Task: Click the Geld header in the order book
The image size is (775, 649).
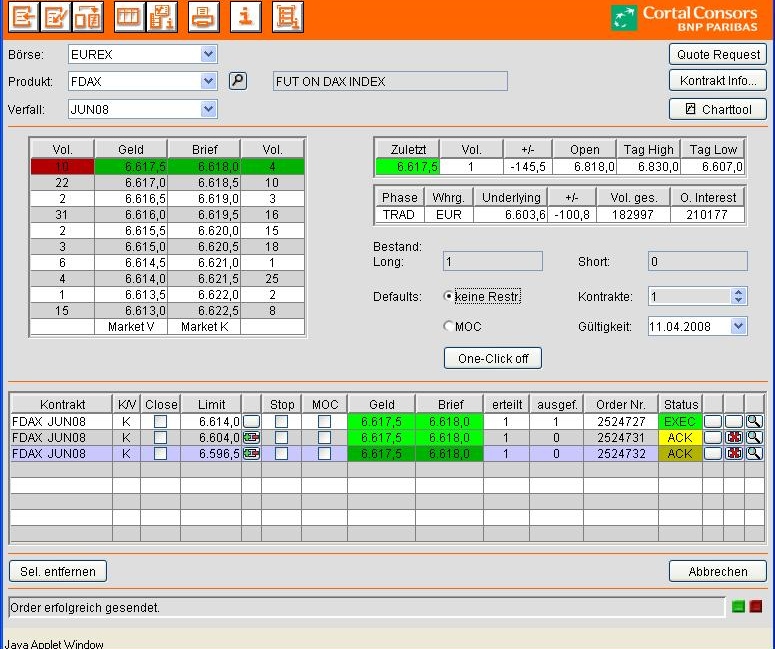Action: point(131,149)
